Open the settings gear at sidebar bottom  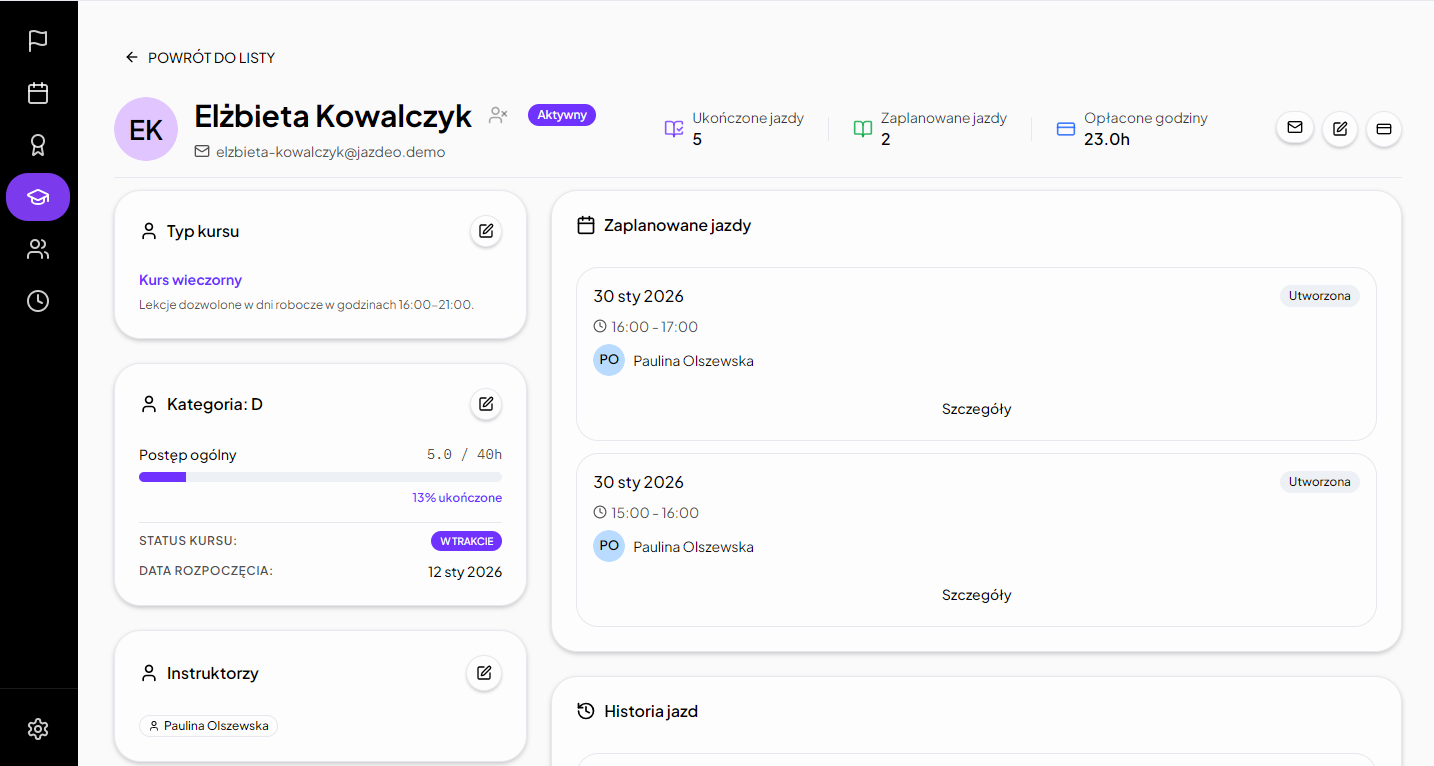(x=38, y=728)
